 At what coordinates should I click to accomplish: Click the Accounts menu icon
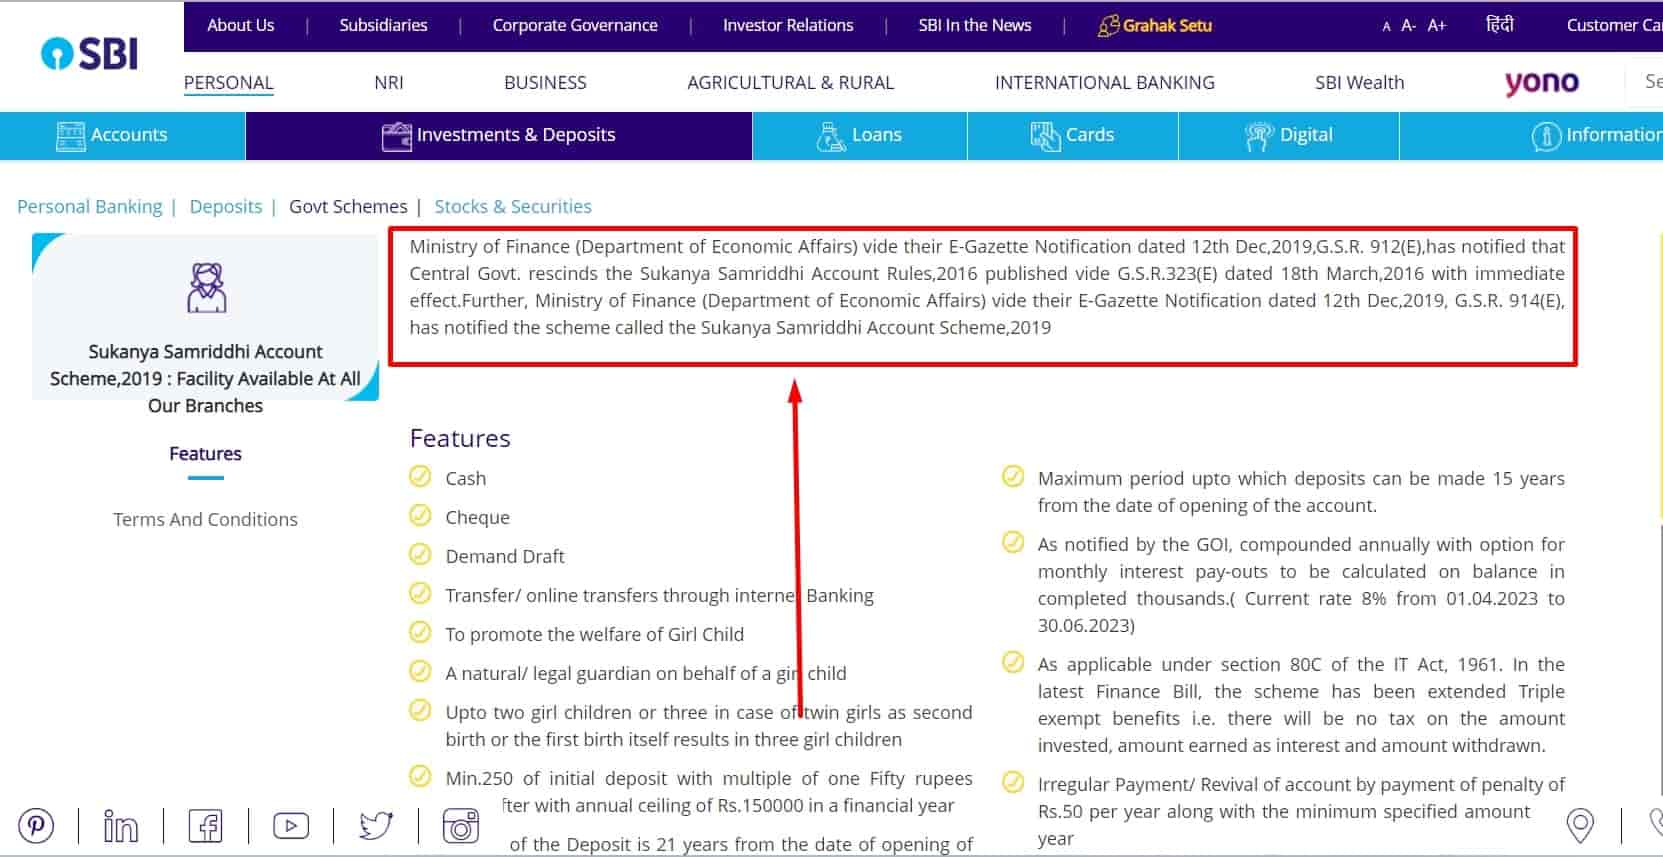[x=71, y=136]
